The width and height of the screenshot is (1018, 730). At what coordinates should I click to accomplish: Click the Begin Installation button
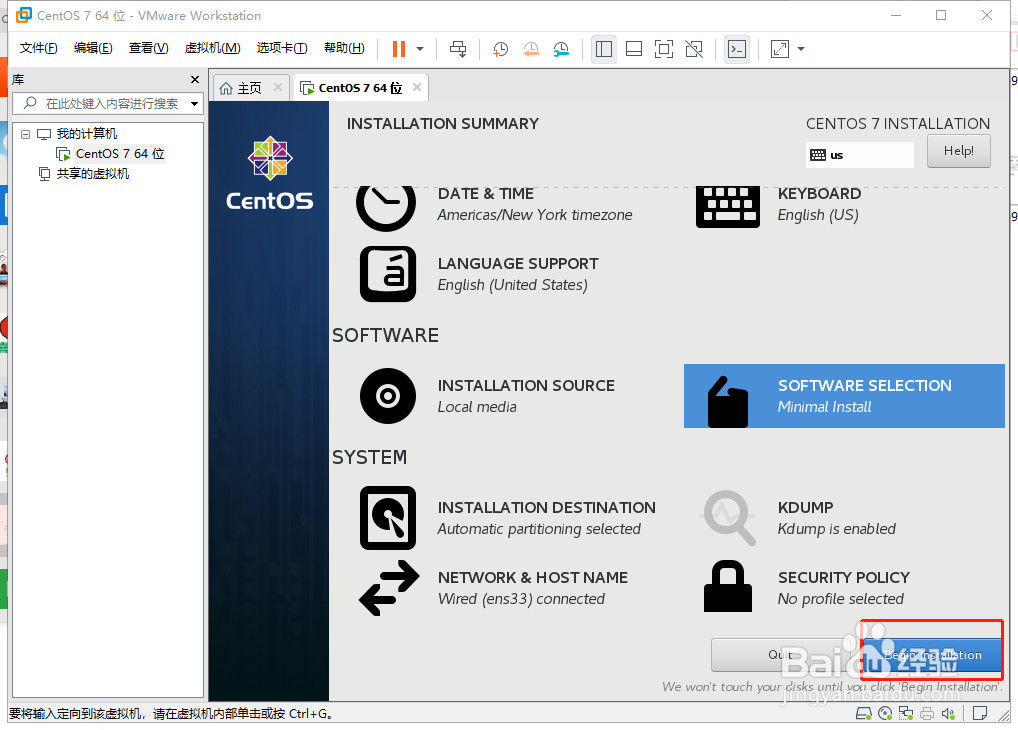tap(932, 655)
